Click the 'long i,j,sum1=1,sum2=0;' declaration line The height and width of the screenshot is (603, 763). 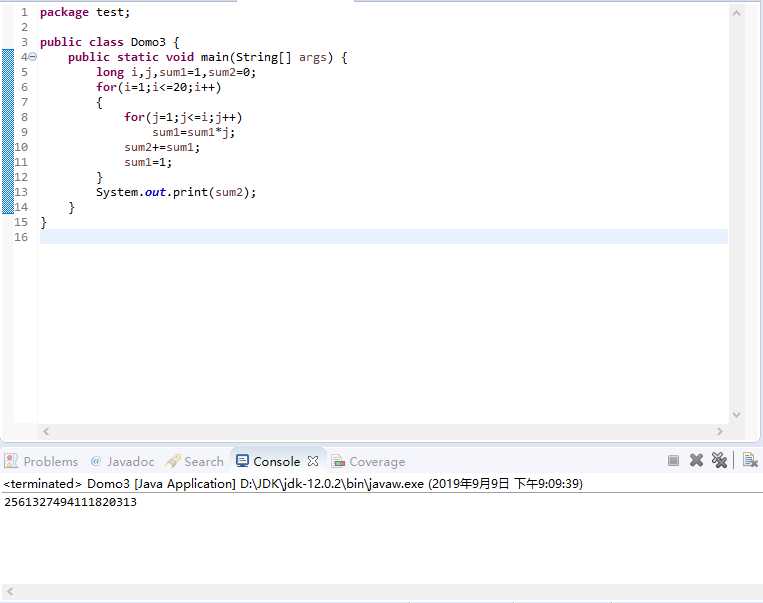pyautogui.click(x=176, y=73)
